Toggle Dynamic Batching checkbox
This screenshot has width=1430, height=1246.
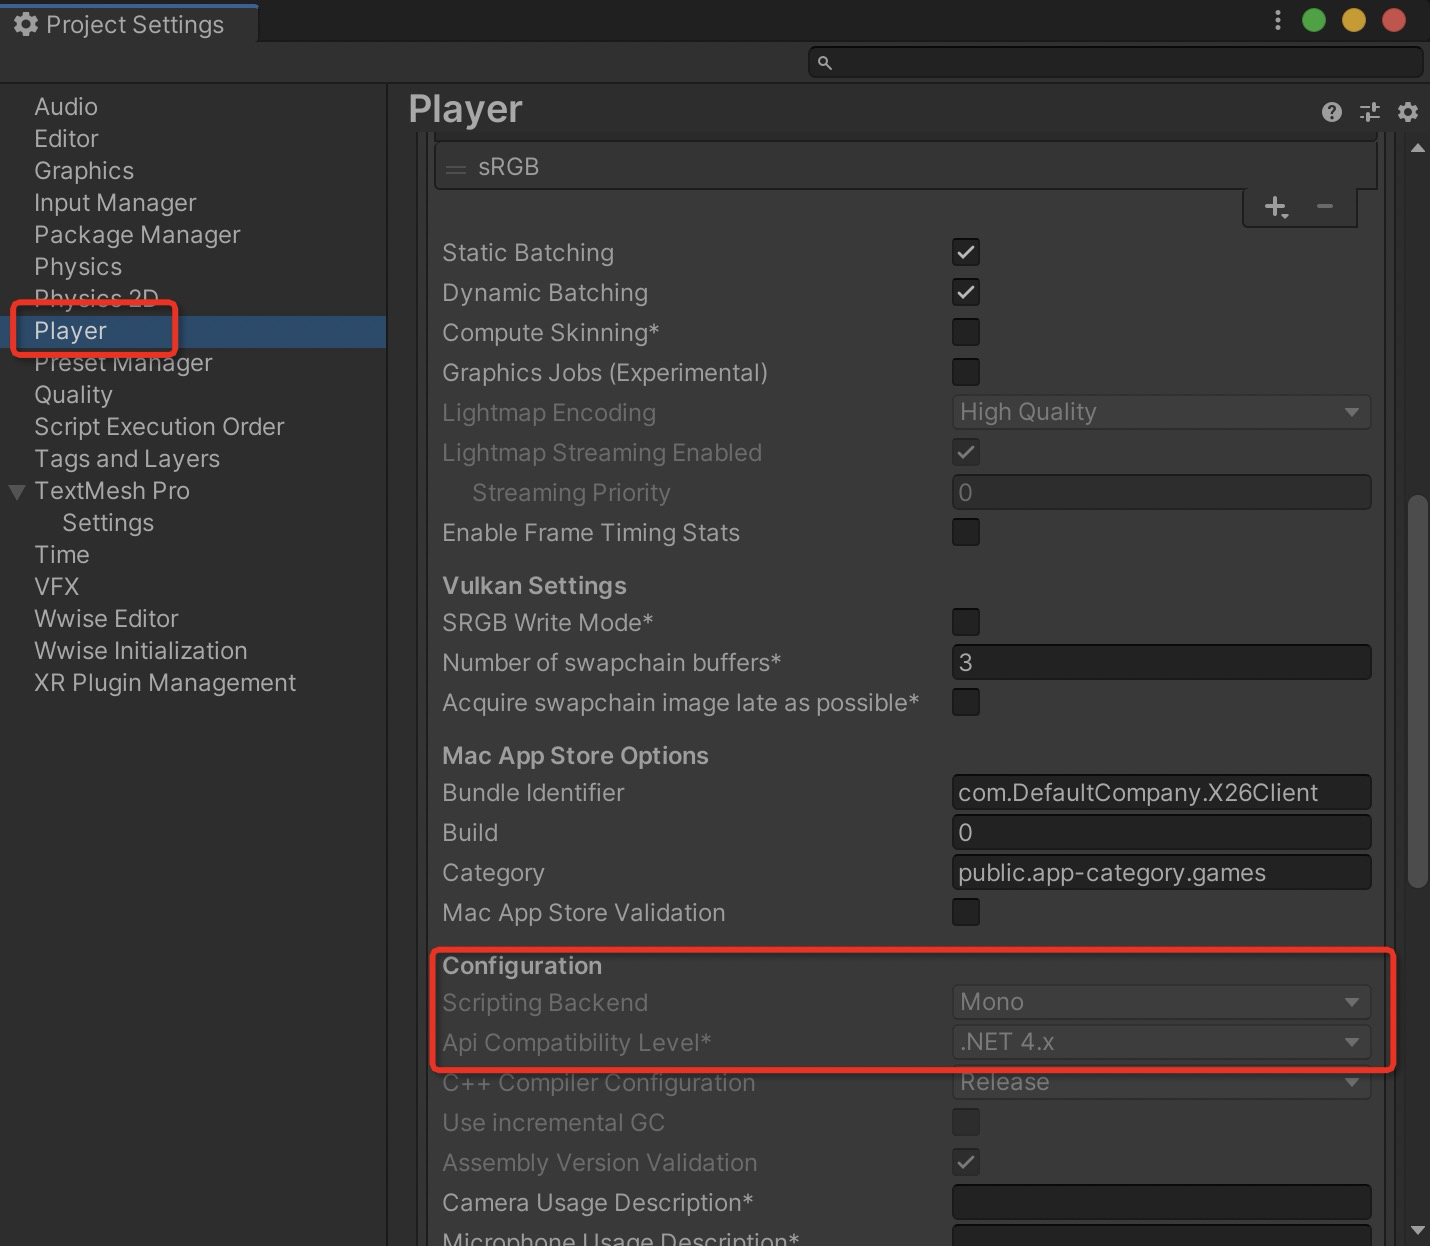tap(966, 292)
